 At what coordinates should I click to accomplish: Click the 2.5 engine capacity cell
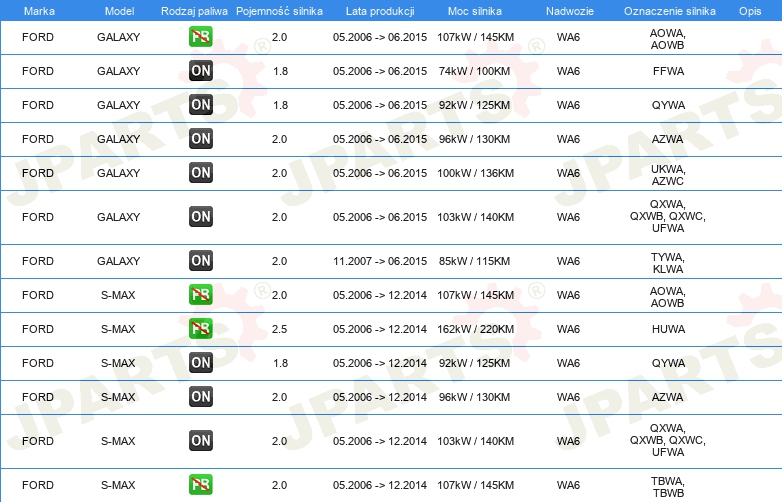pos(279,329)
